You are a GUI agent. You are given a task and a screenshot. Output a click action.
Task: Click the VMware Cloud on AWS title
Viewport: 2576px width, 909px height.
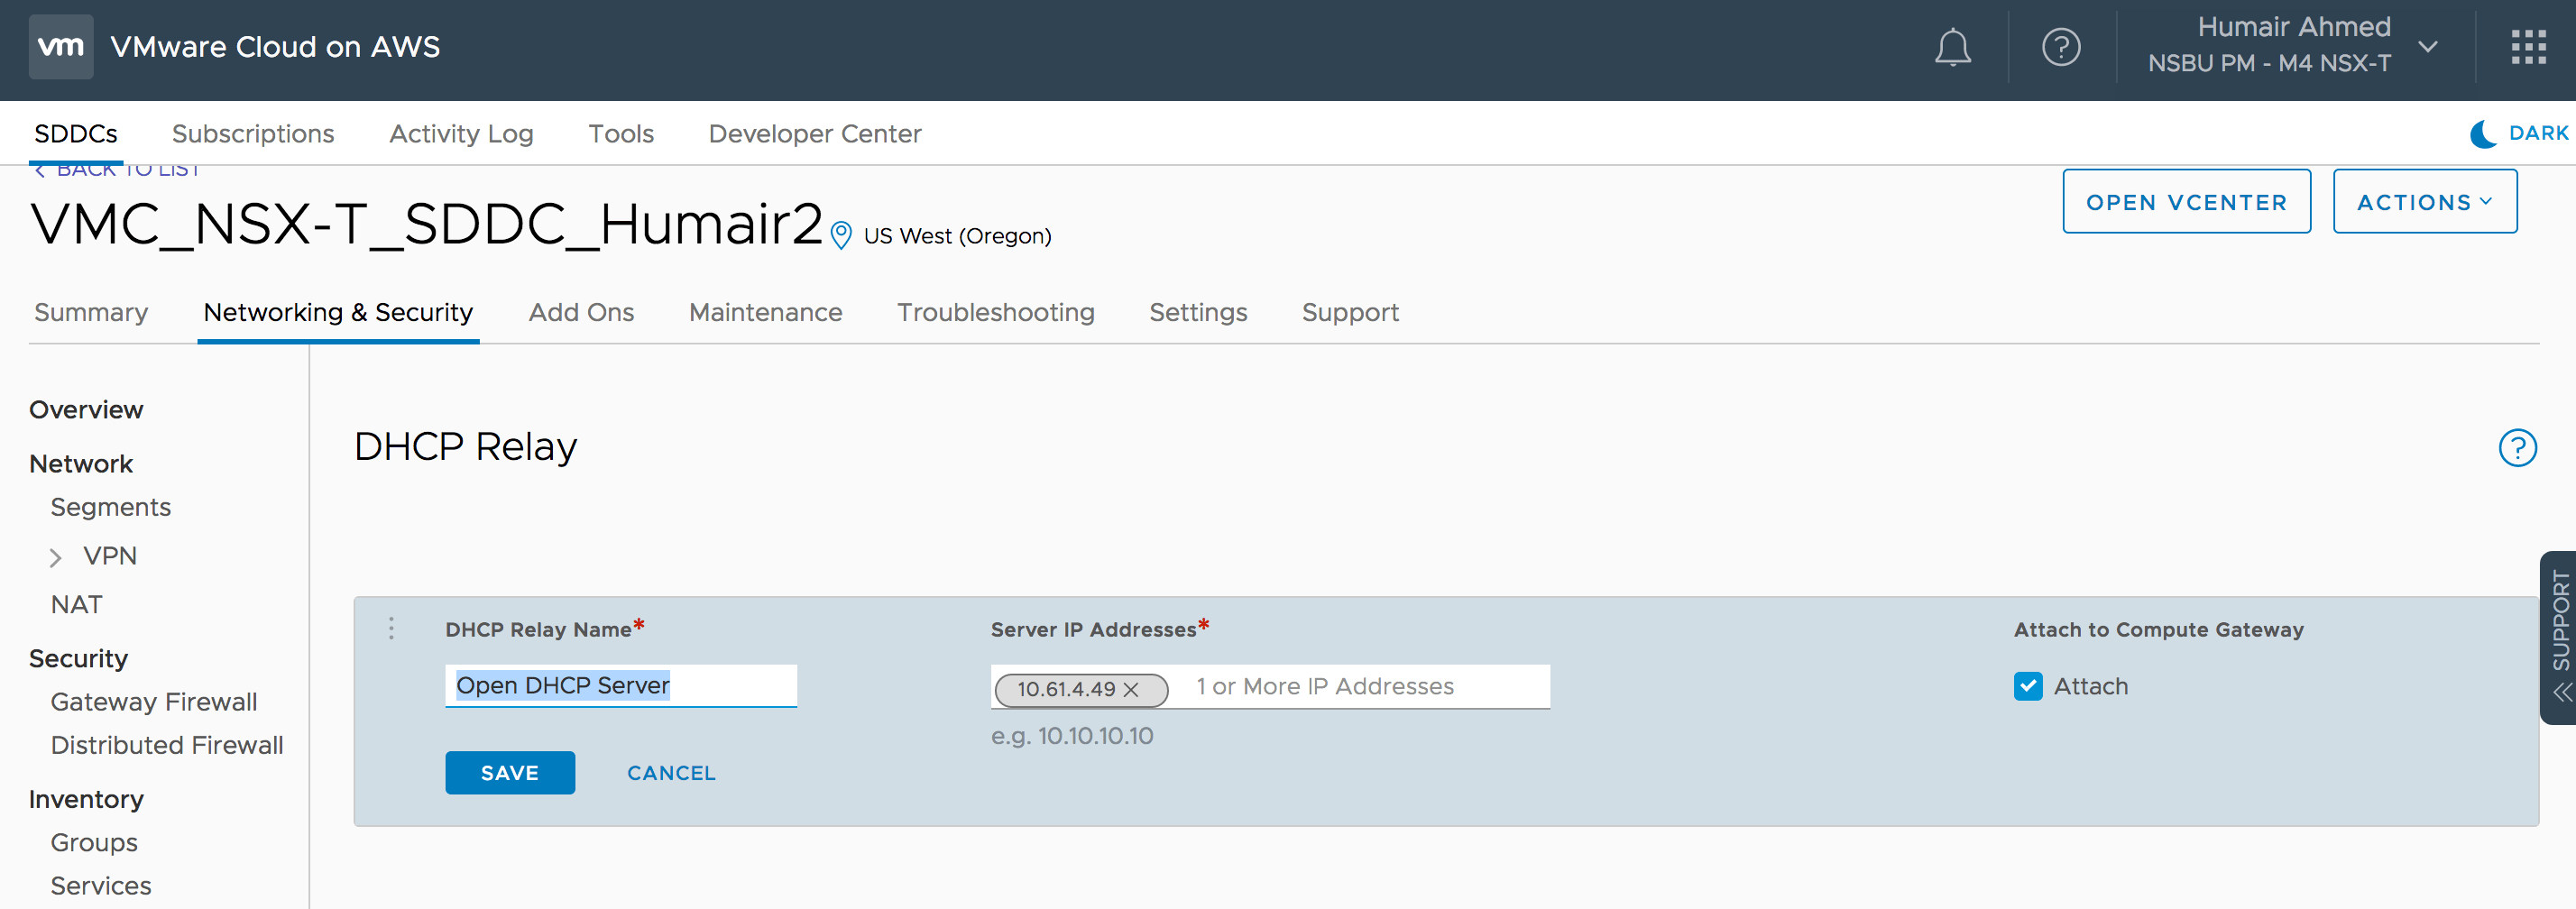[x=275, y=47]
